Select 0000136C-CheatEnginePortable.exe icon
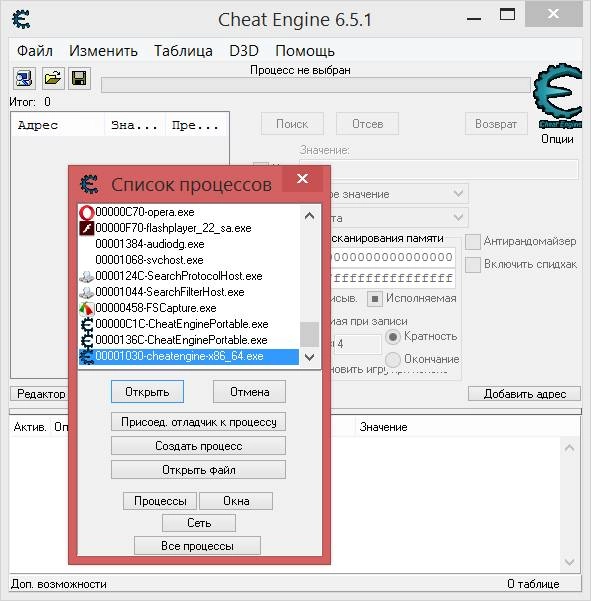This screenshot has width=591, height=601. click(x=87, y=340)
